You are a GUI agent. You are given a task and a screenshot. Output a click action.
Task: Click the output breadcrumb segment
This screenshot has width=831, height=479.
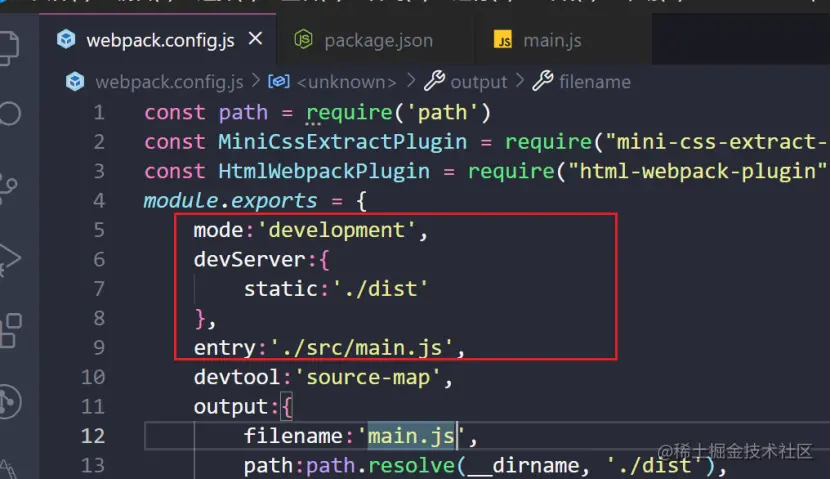coord(479,82)
